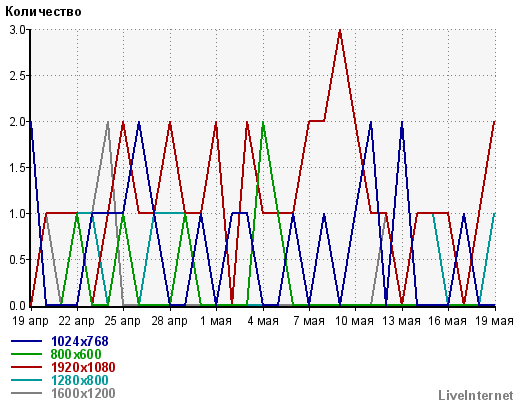Click the 1600x1200 legend label
Screen dimensions: 520x405
[83, 393]
